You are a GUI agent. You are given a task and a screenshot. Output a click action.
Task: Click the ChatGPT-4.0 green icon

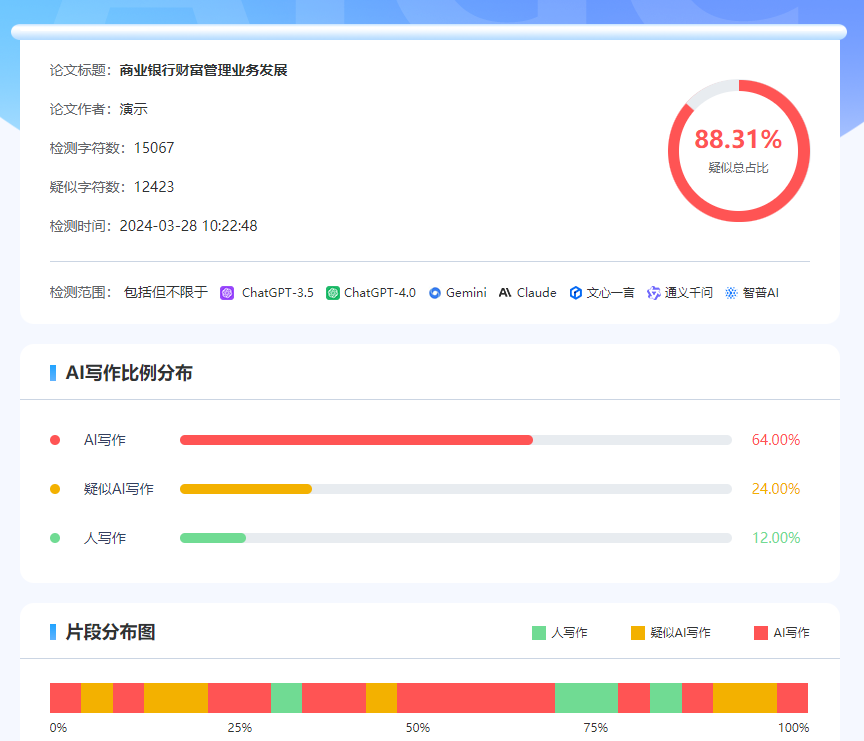click(333, 293)
